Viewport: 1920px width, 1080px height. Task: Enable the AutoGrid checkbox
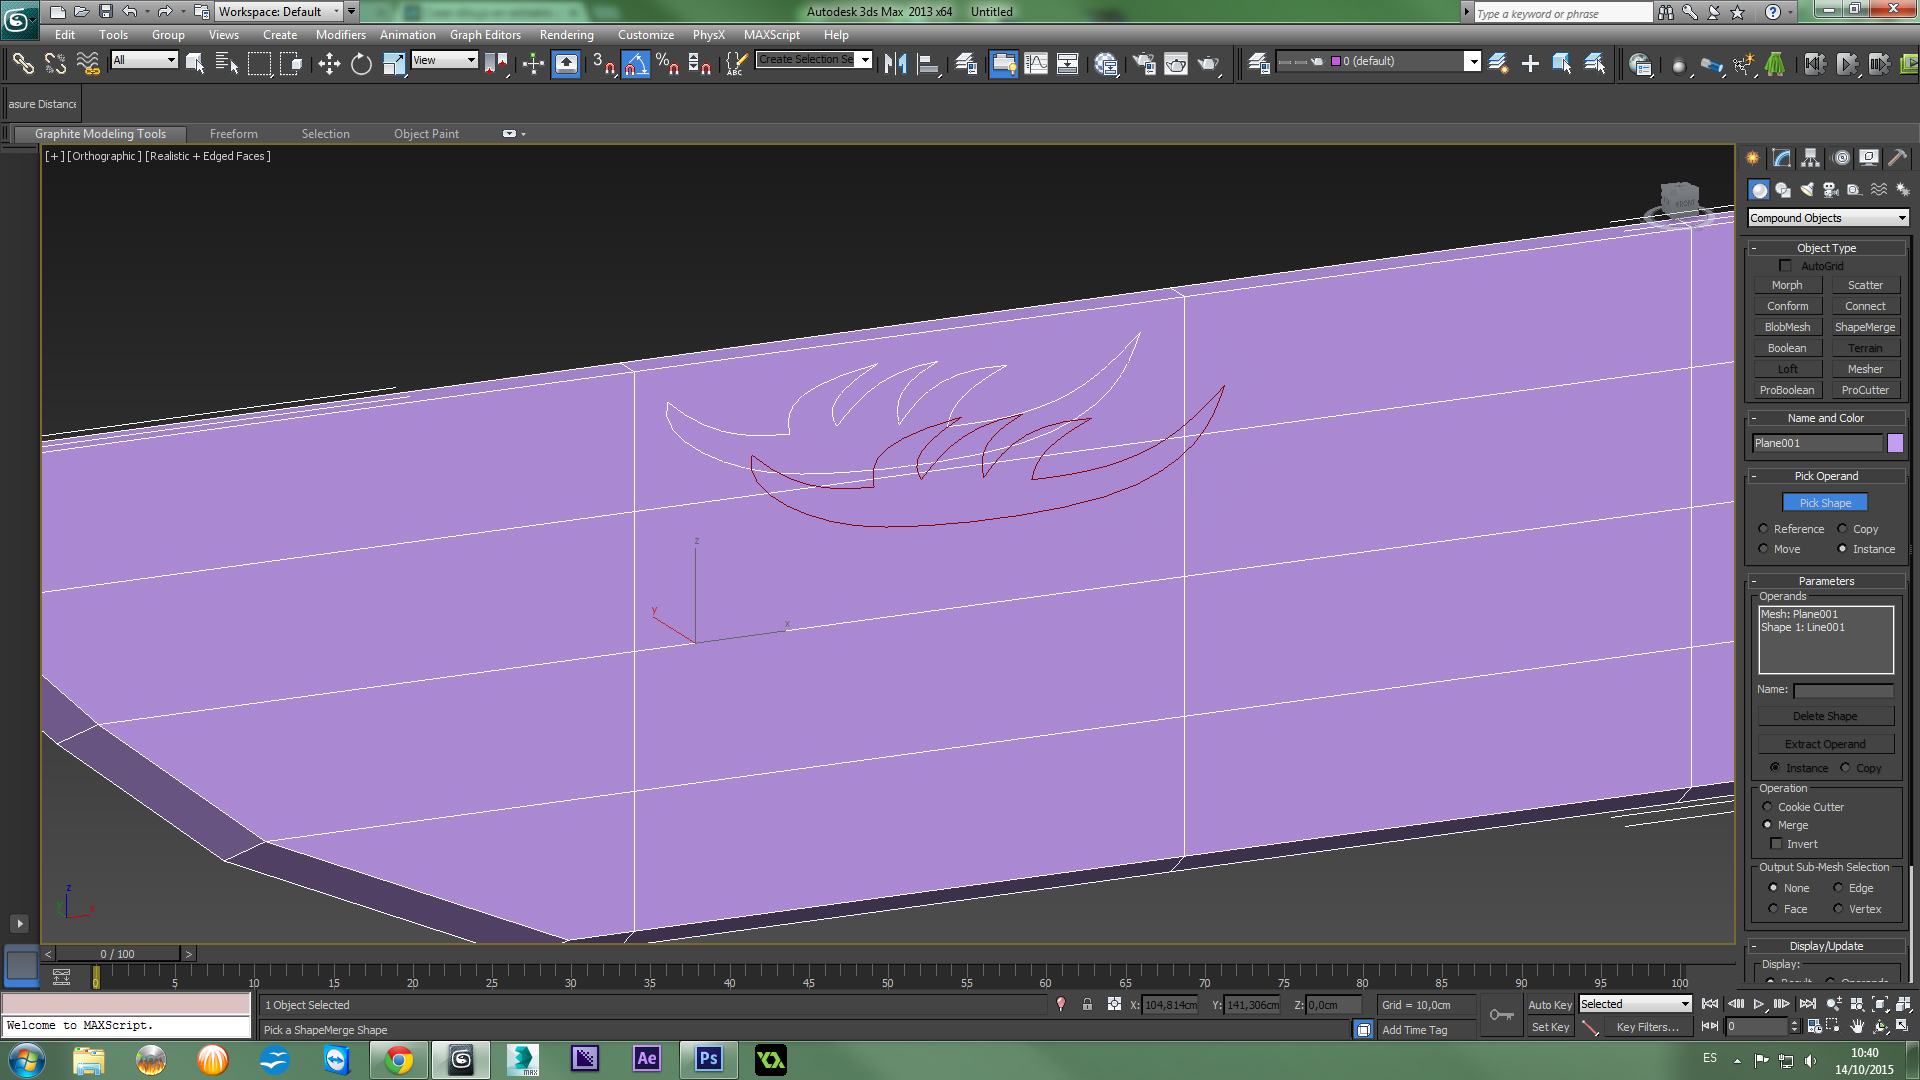click(x=1786, y=266)
